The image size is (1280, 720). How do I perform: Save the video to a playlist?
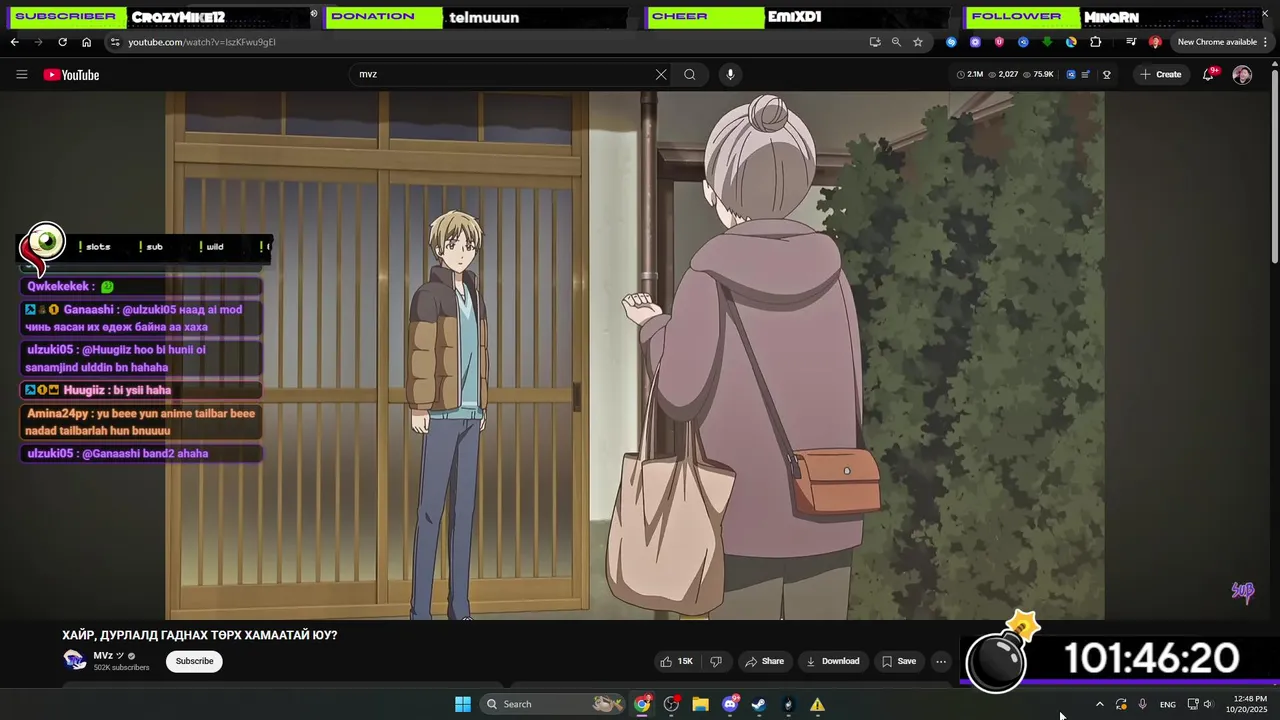point(898,661)
